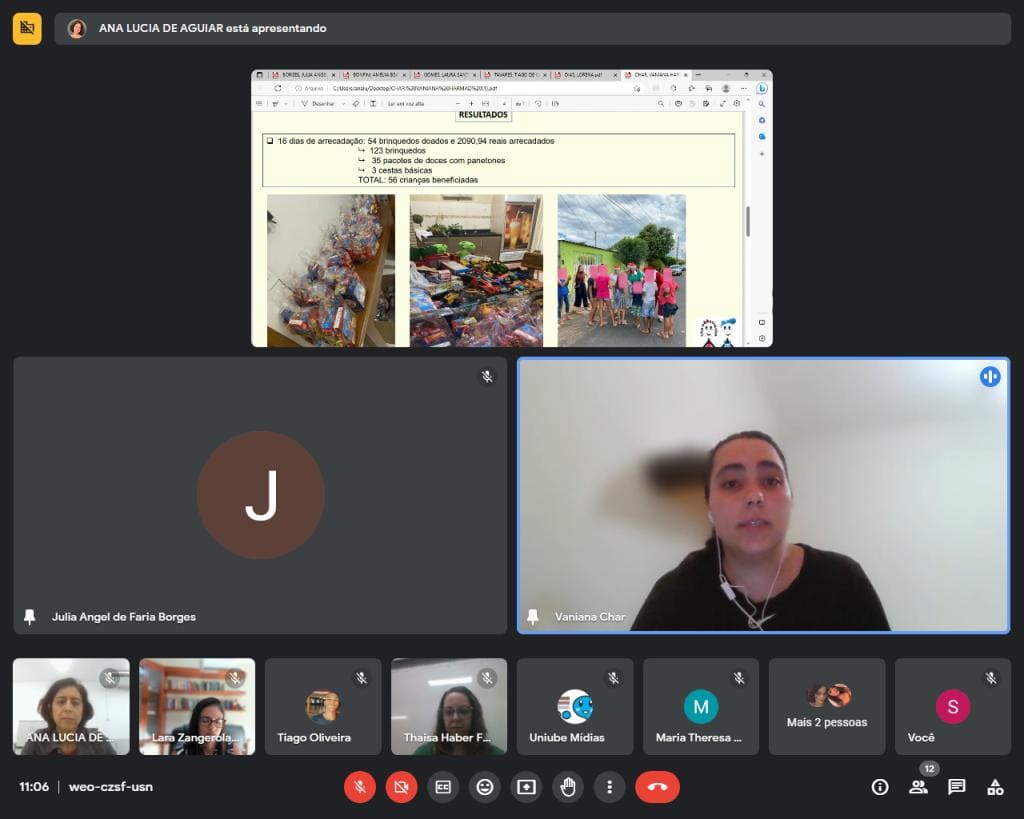The image size is (1024, 819).
Task: Toggle camera off button
Action: pos(401,787)
